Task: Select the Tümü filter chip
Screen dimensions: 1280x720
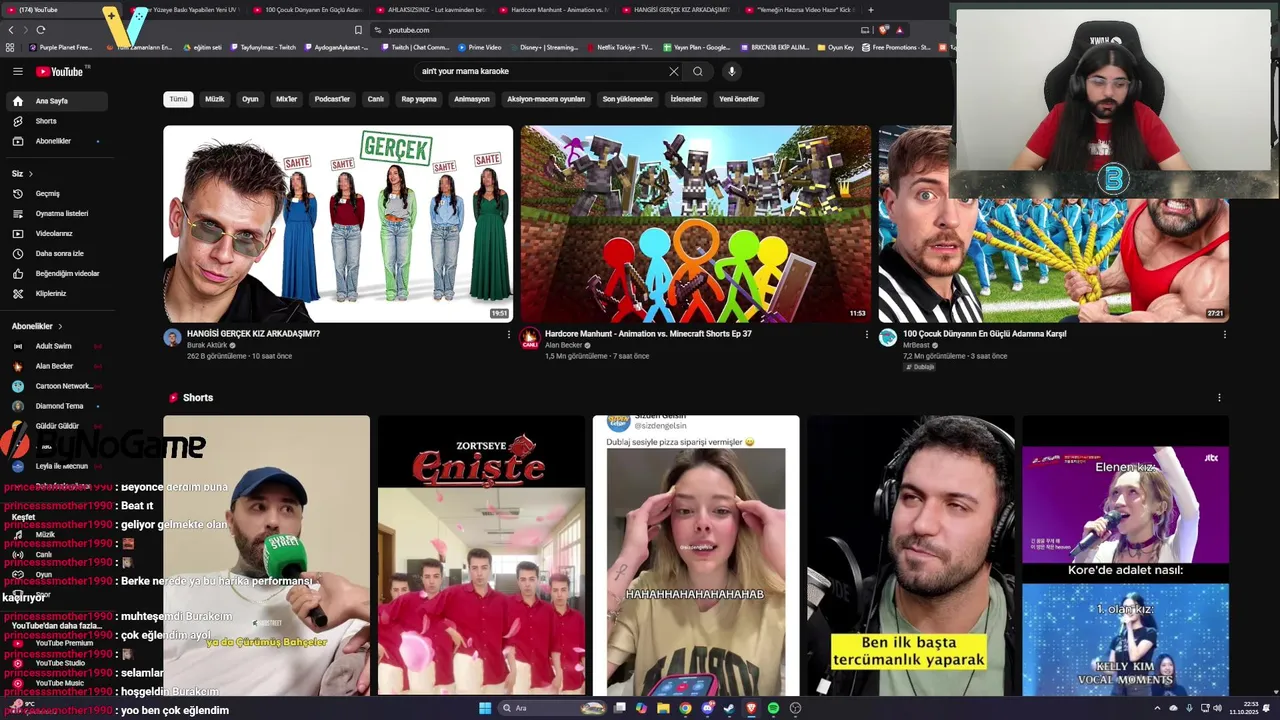Action: click(178, 99)
